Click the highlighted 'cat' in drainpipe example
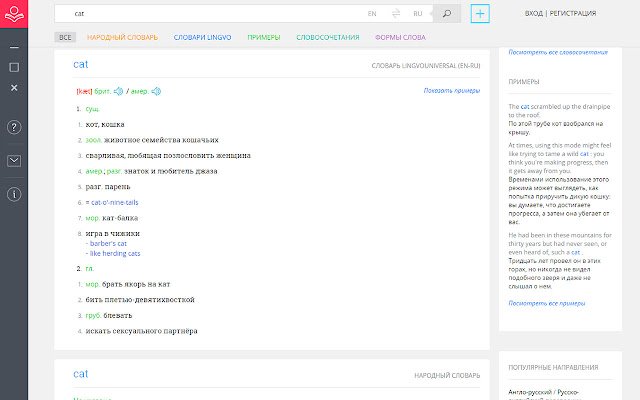640x400 pixels. coord(525,107)
